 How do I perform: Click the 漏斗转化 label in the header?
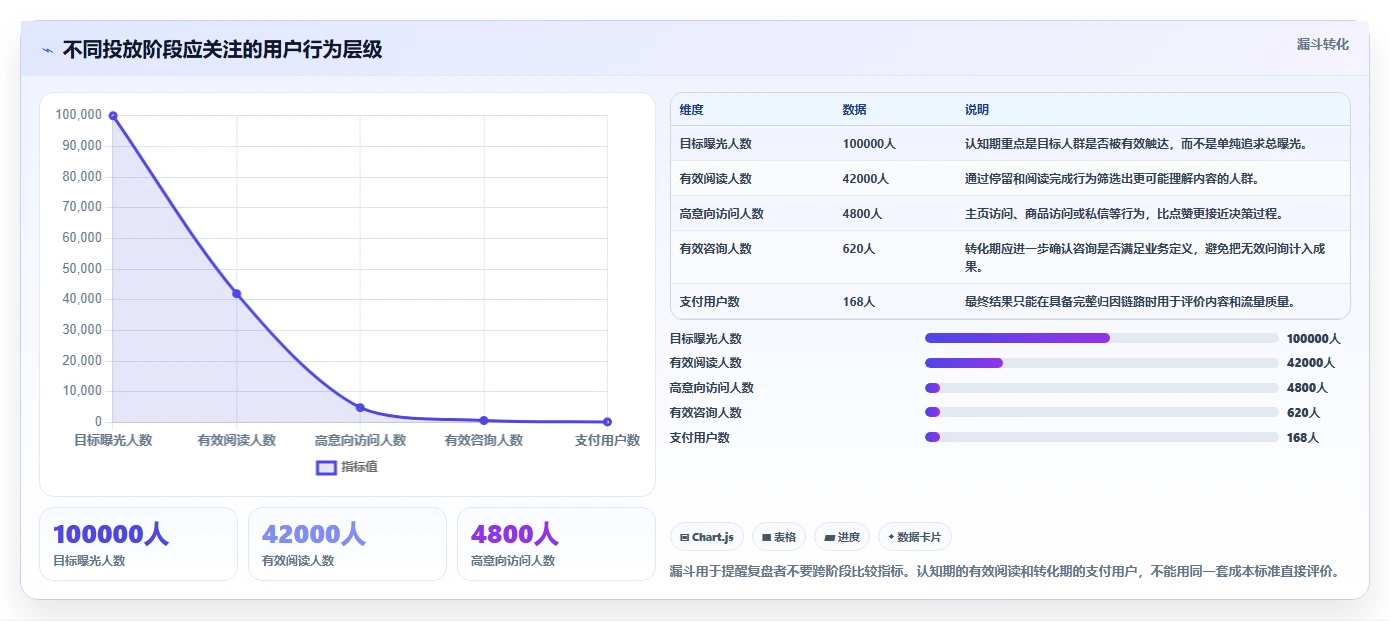pos(1322,44)
